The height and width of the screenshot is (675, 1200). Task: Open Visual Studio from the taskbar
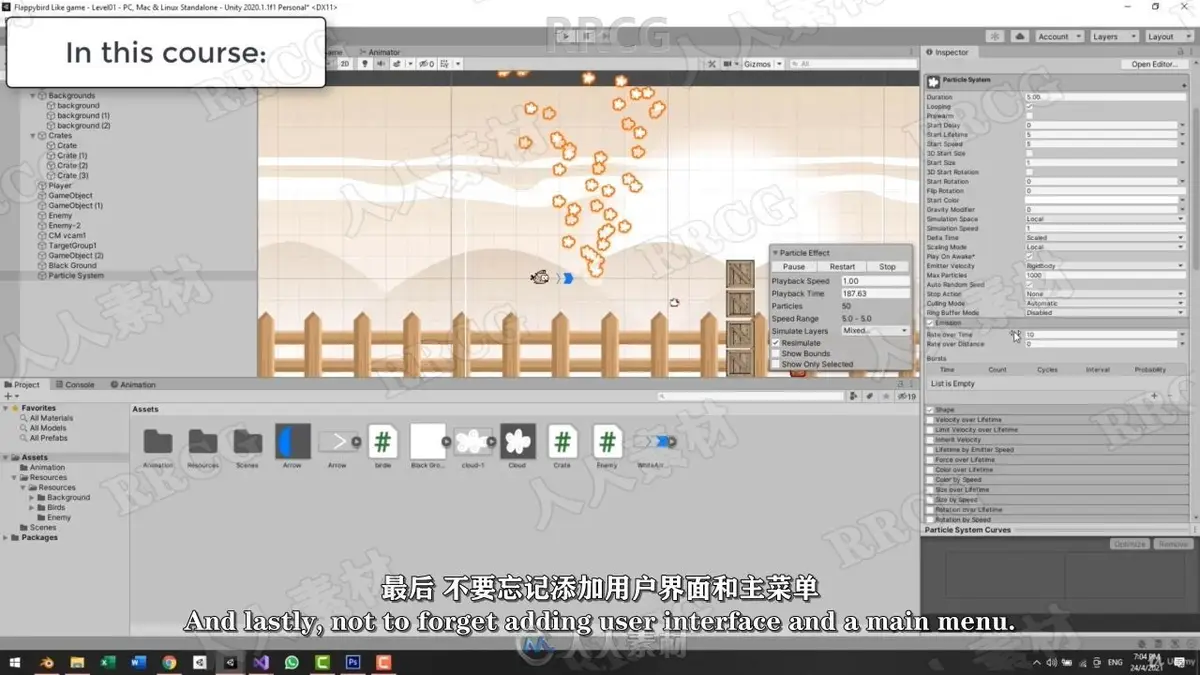pyautogui.click(x=261, y=662)
